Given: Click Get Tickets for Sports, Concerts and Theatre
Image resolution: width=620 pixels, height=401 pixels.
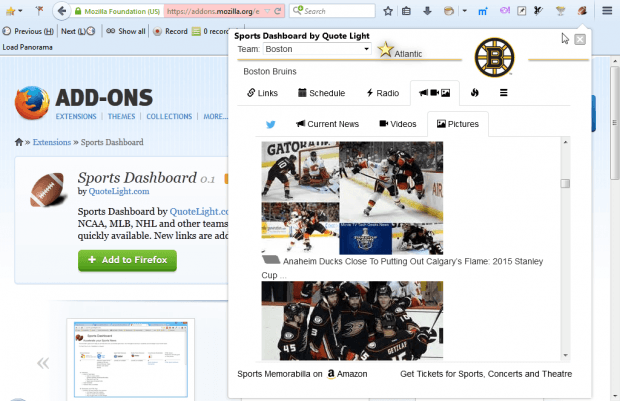Looking at the screenshot, I should (x=486, y=374).
